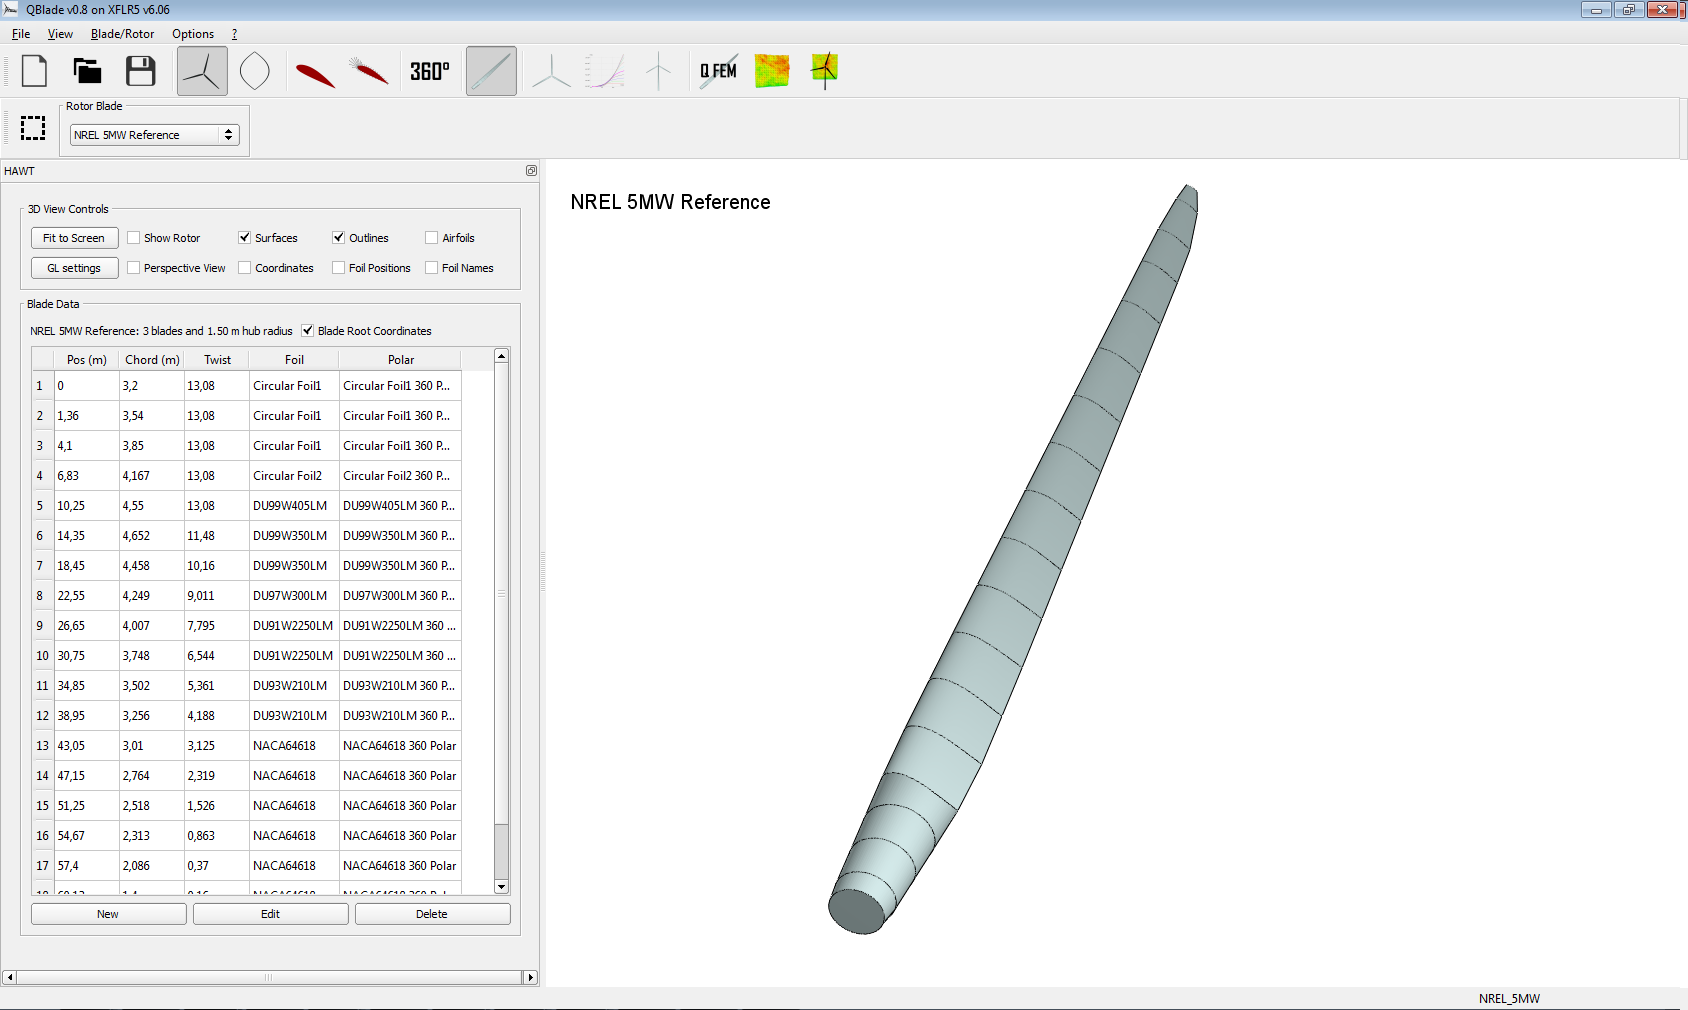Select twist cell 9,011
The image size is (1688, 1010).
pyautogui.click(x=217, y=596)
